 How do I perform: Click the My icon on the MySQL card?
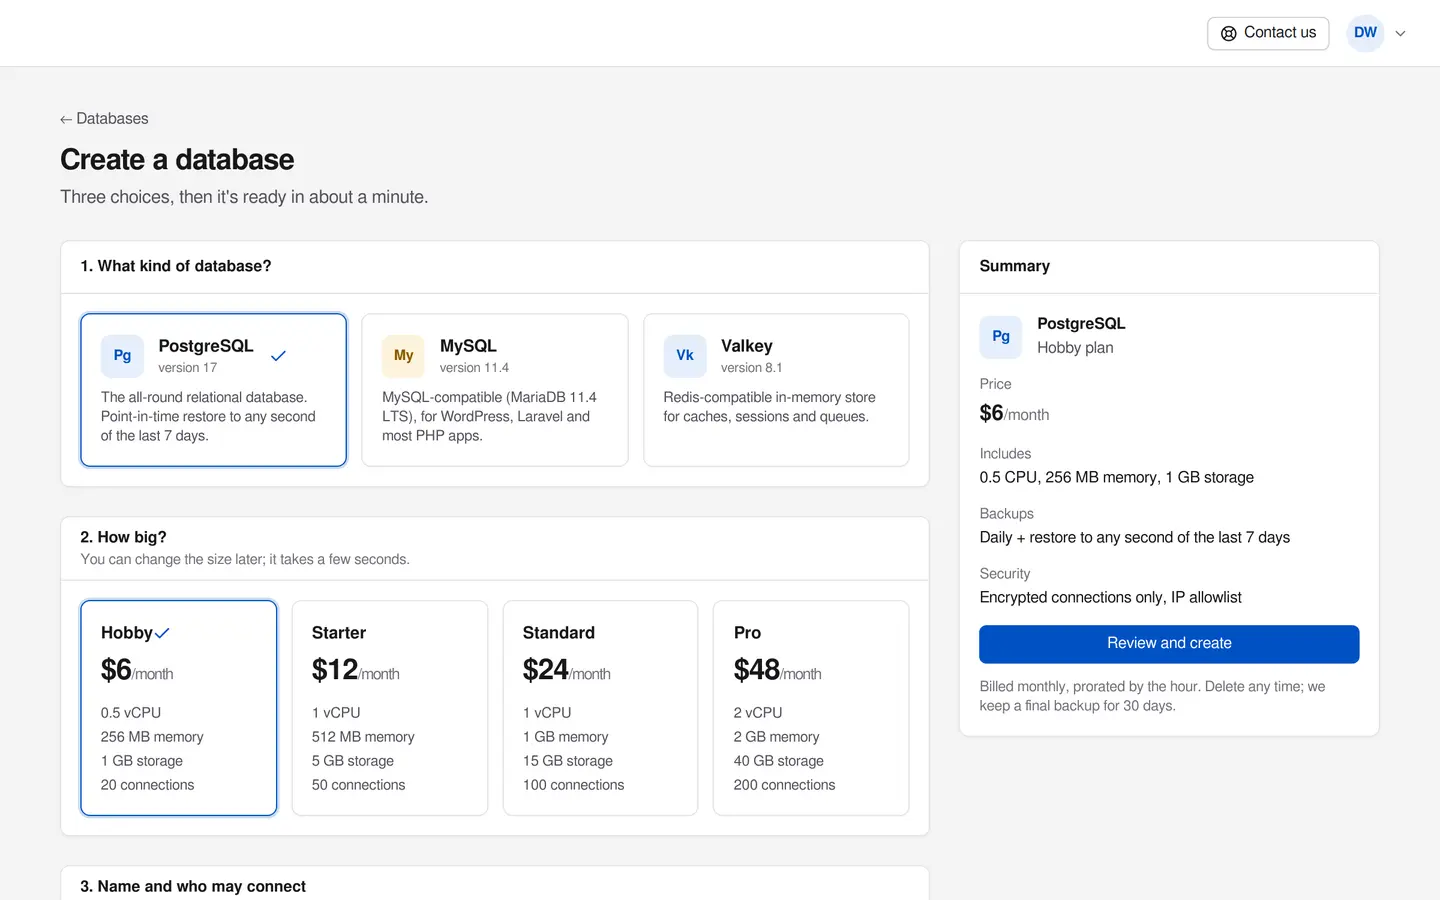(403, 356)
